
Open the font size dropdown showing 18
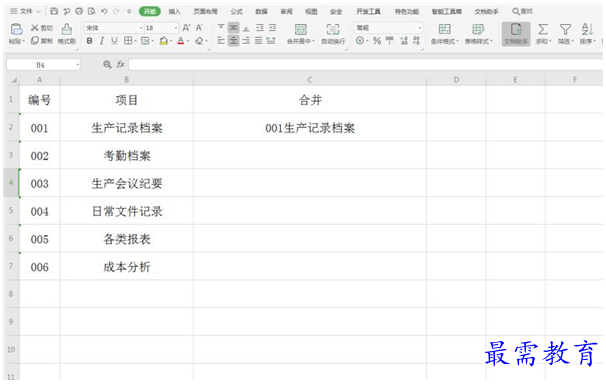175,28
